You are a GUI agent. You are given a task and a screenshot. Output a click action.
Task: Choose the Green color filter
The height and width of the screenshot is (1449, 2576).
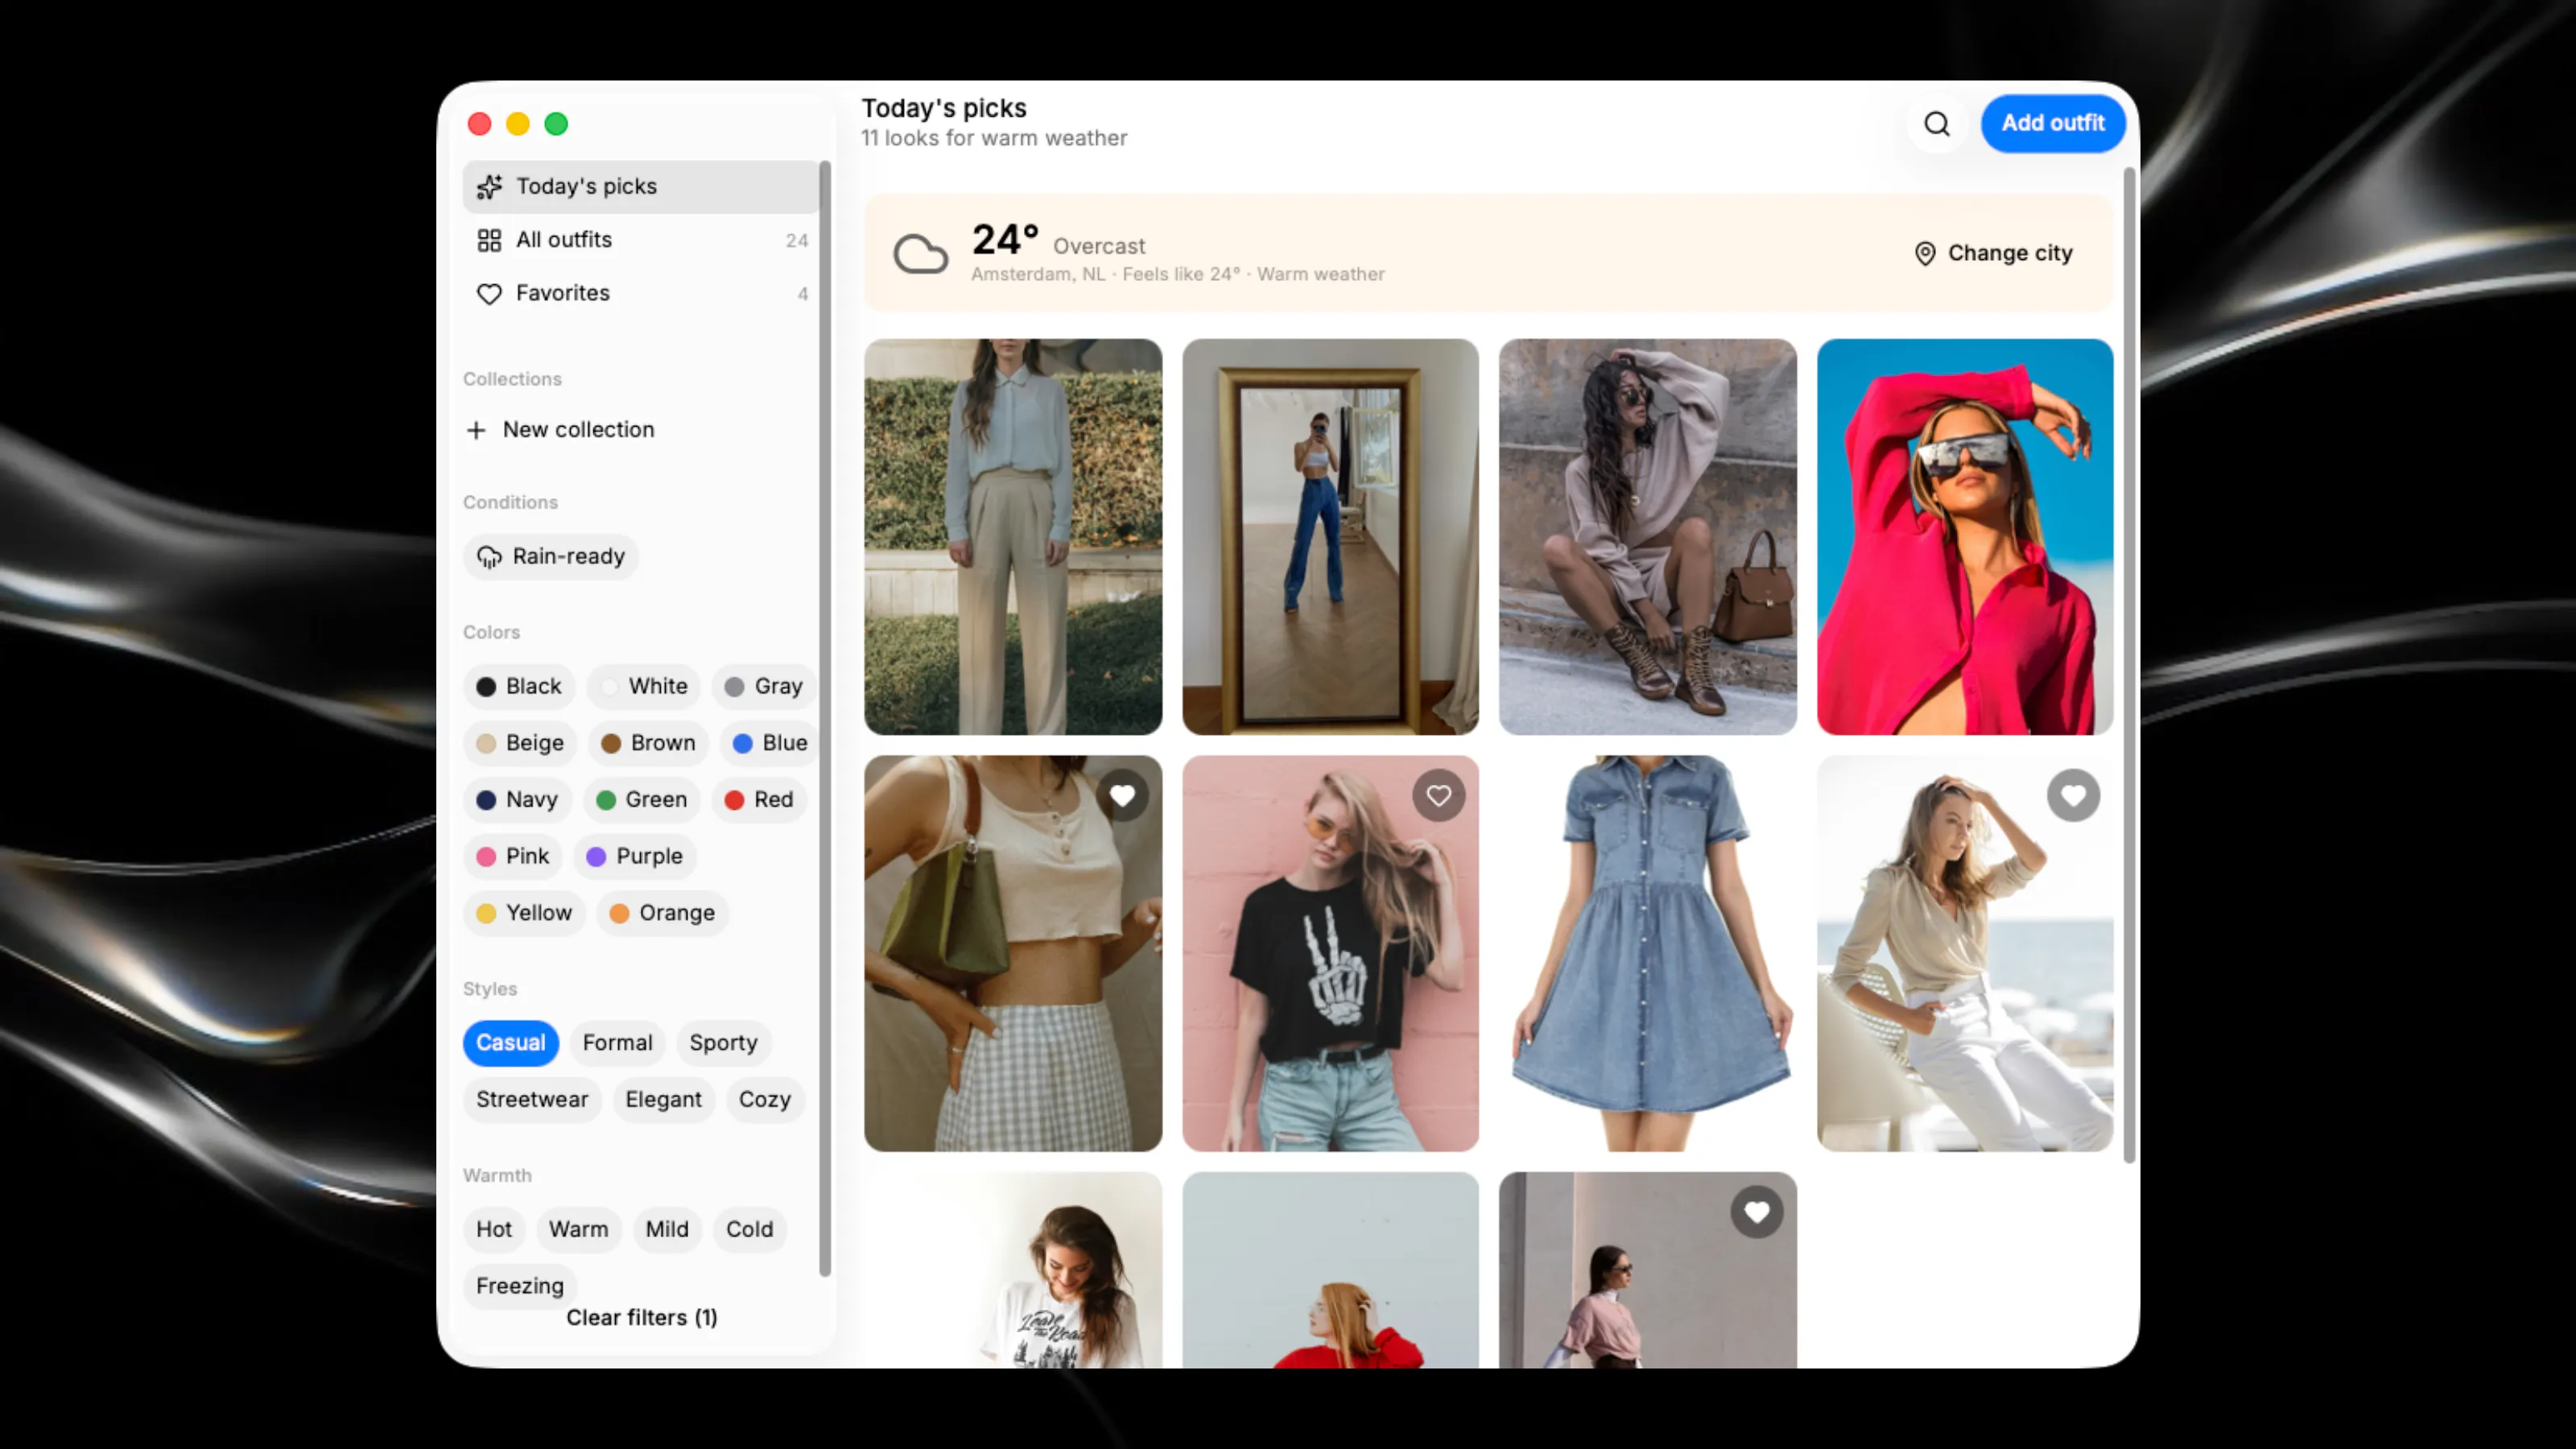click(641, 800)
